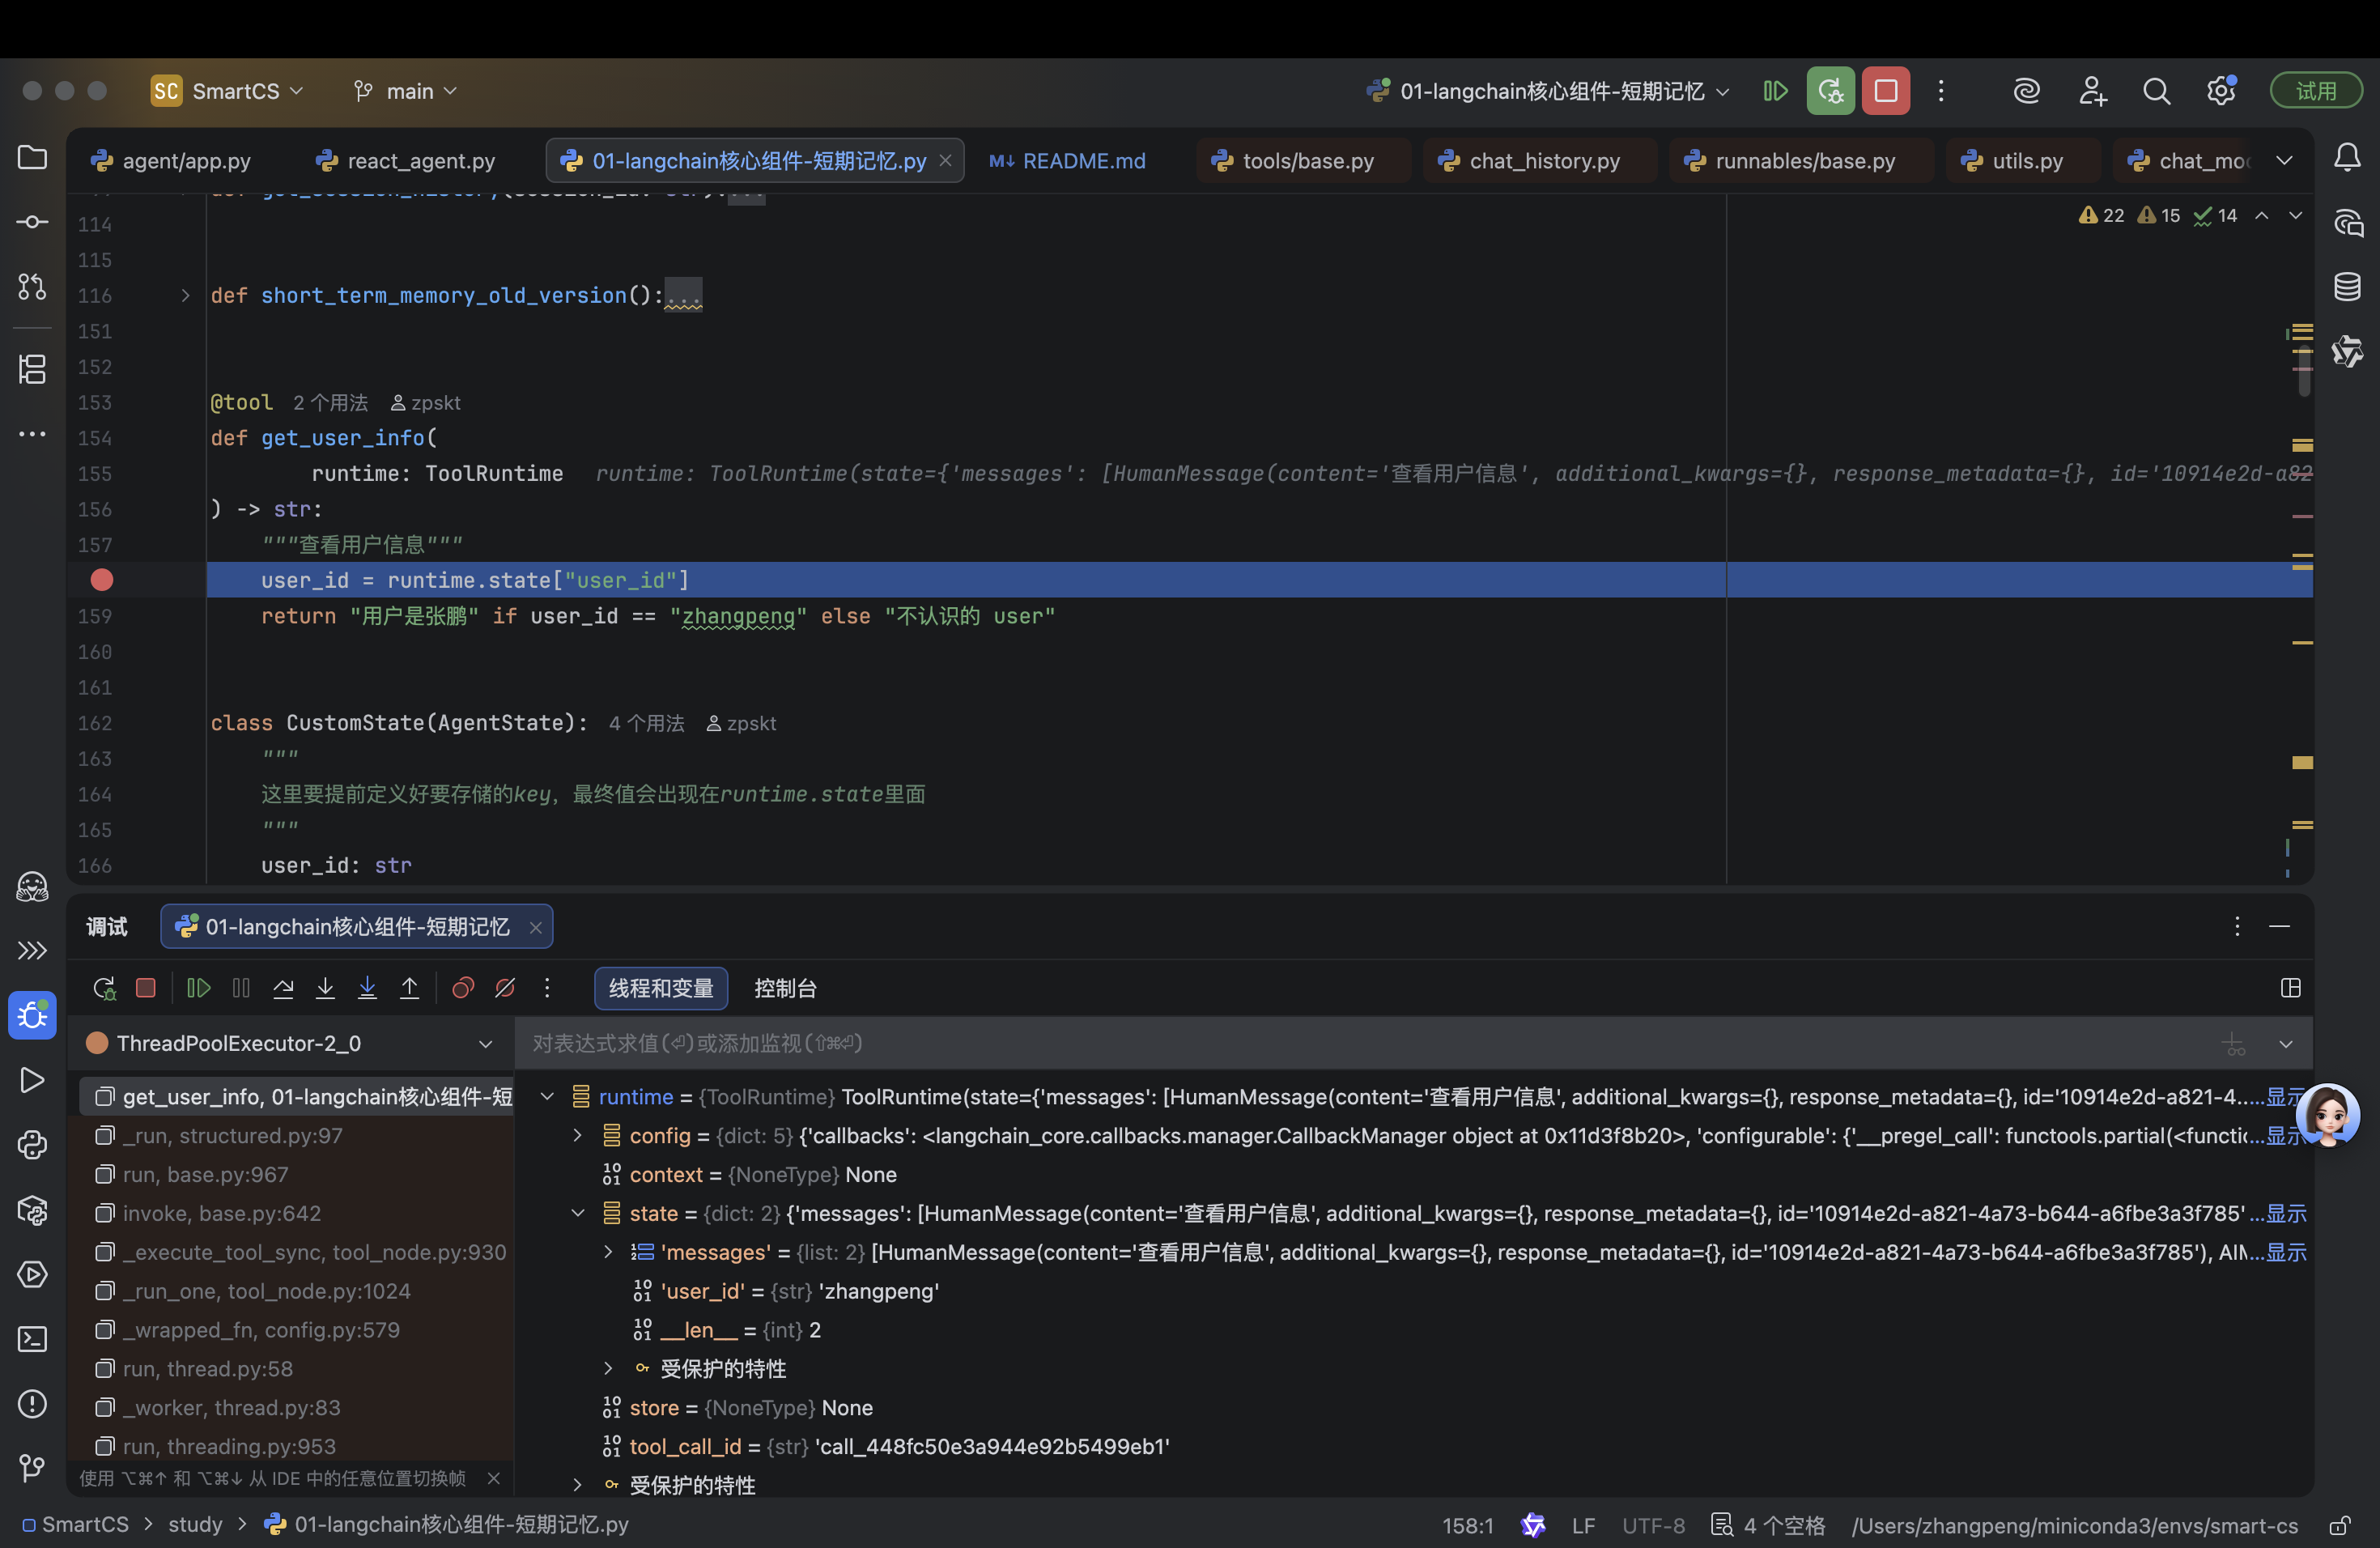Switch to the 控制台 console tab
The width and height of the screenshot is (2380, 1548).
coord(785,988)
